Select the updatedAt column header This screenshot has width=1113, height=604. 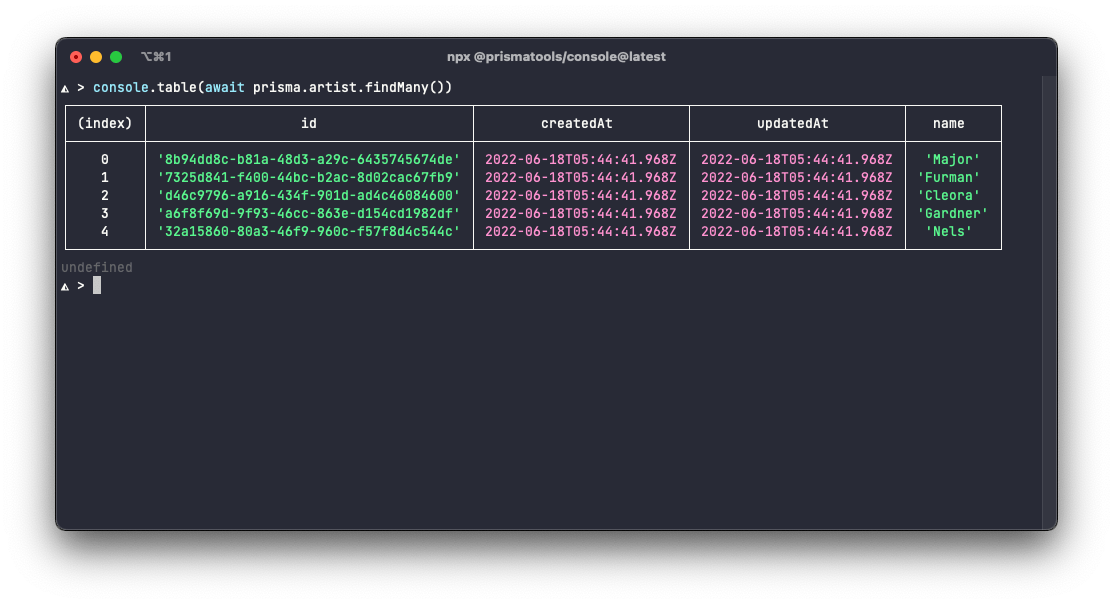795,123
